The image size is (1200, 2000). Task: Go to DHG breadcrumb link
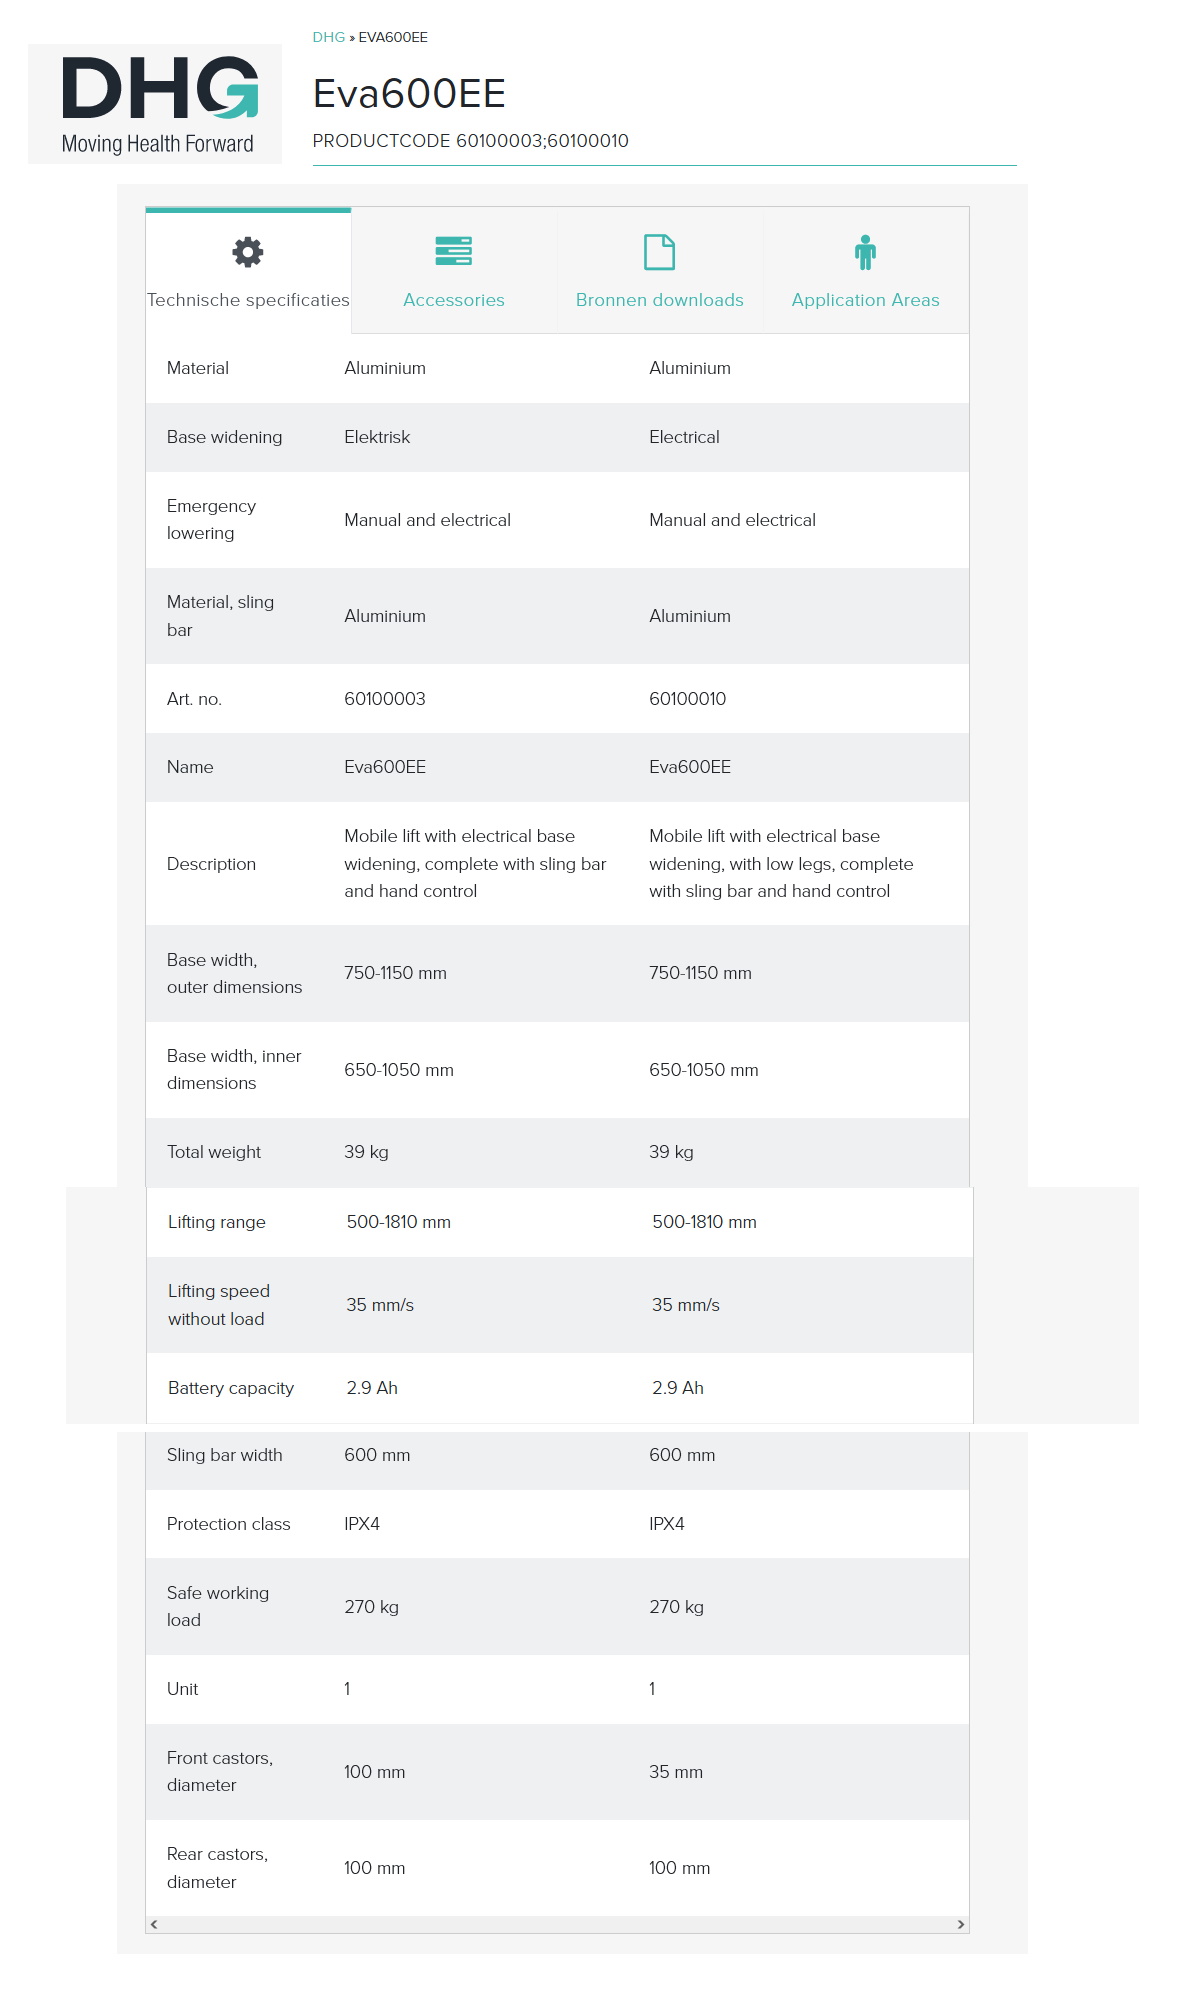click(328, 37)
